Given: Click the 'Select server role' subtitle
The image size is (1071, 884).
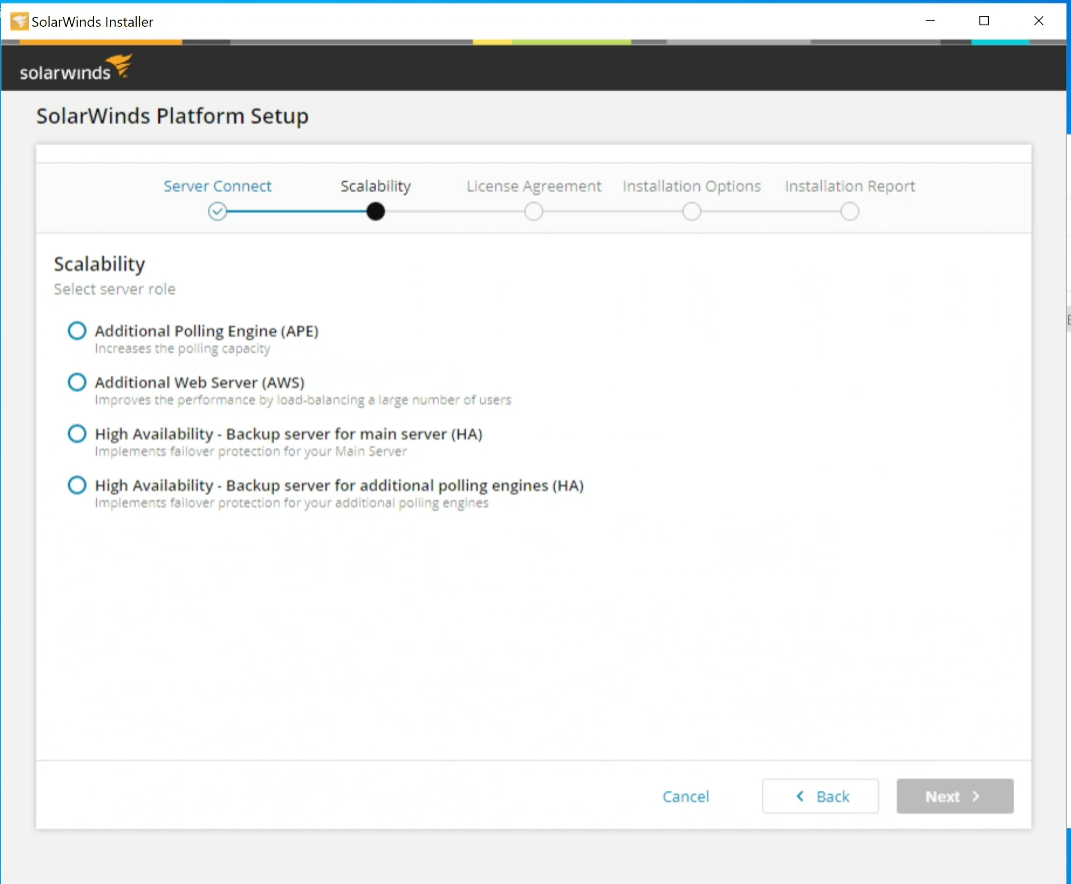Looking at the screenshot, I should coord(115,289).
